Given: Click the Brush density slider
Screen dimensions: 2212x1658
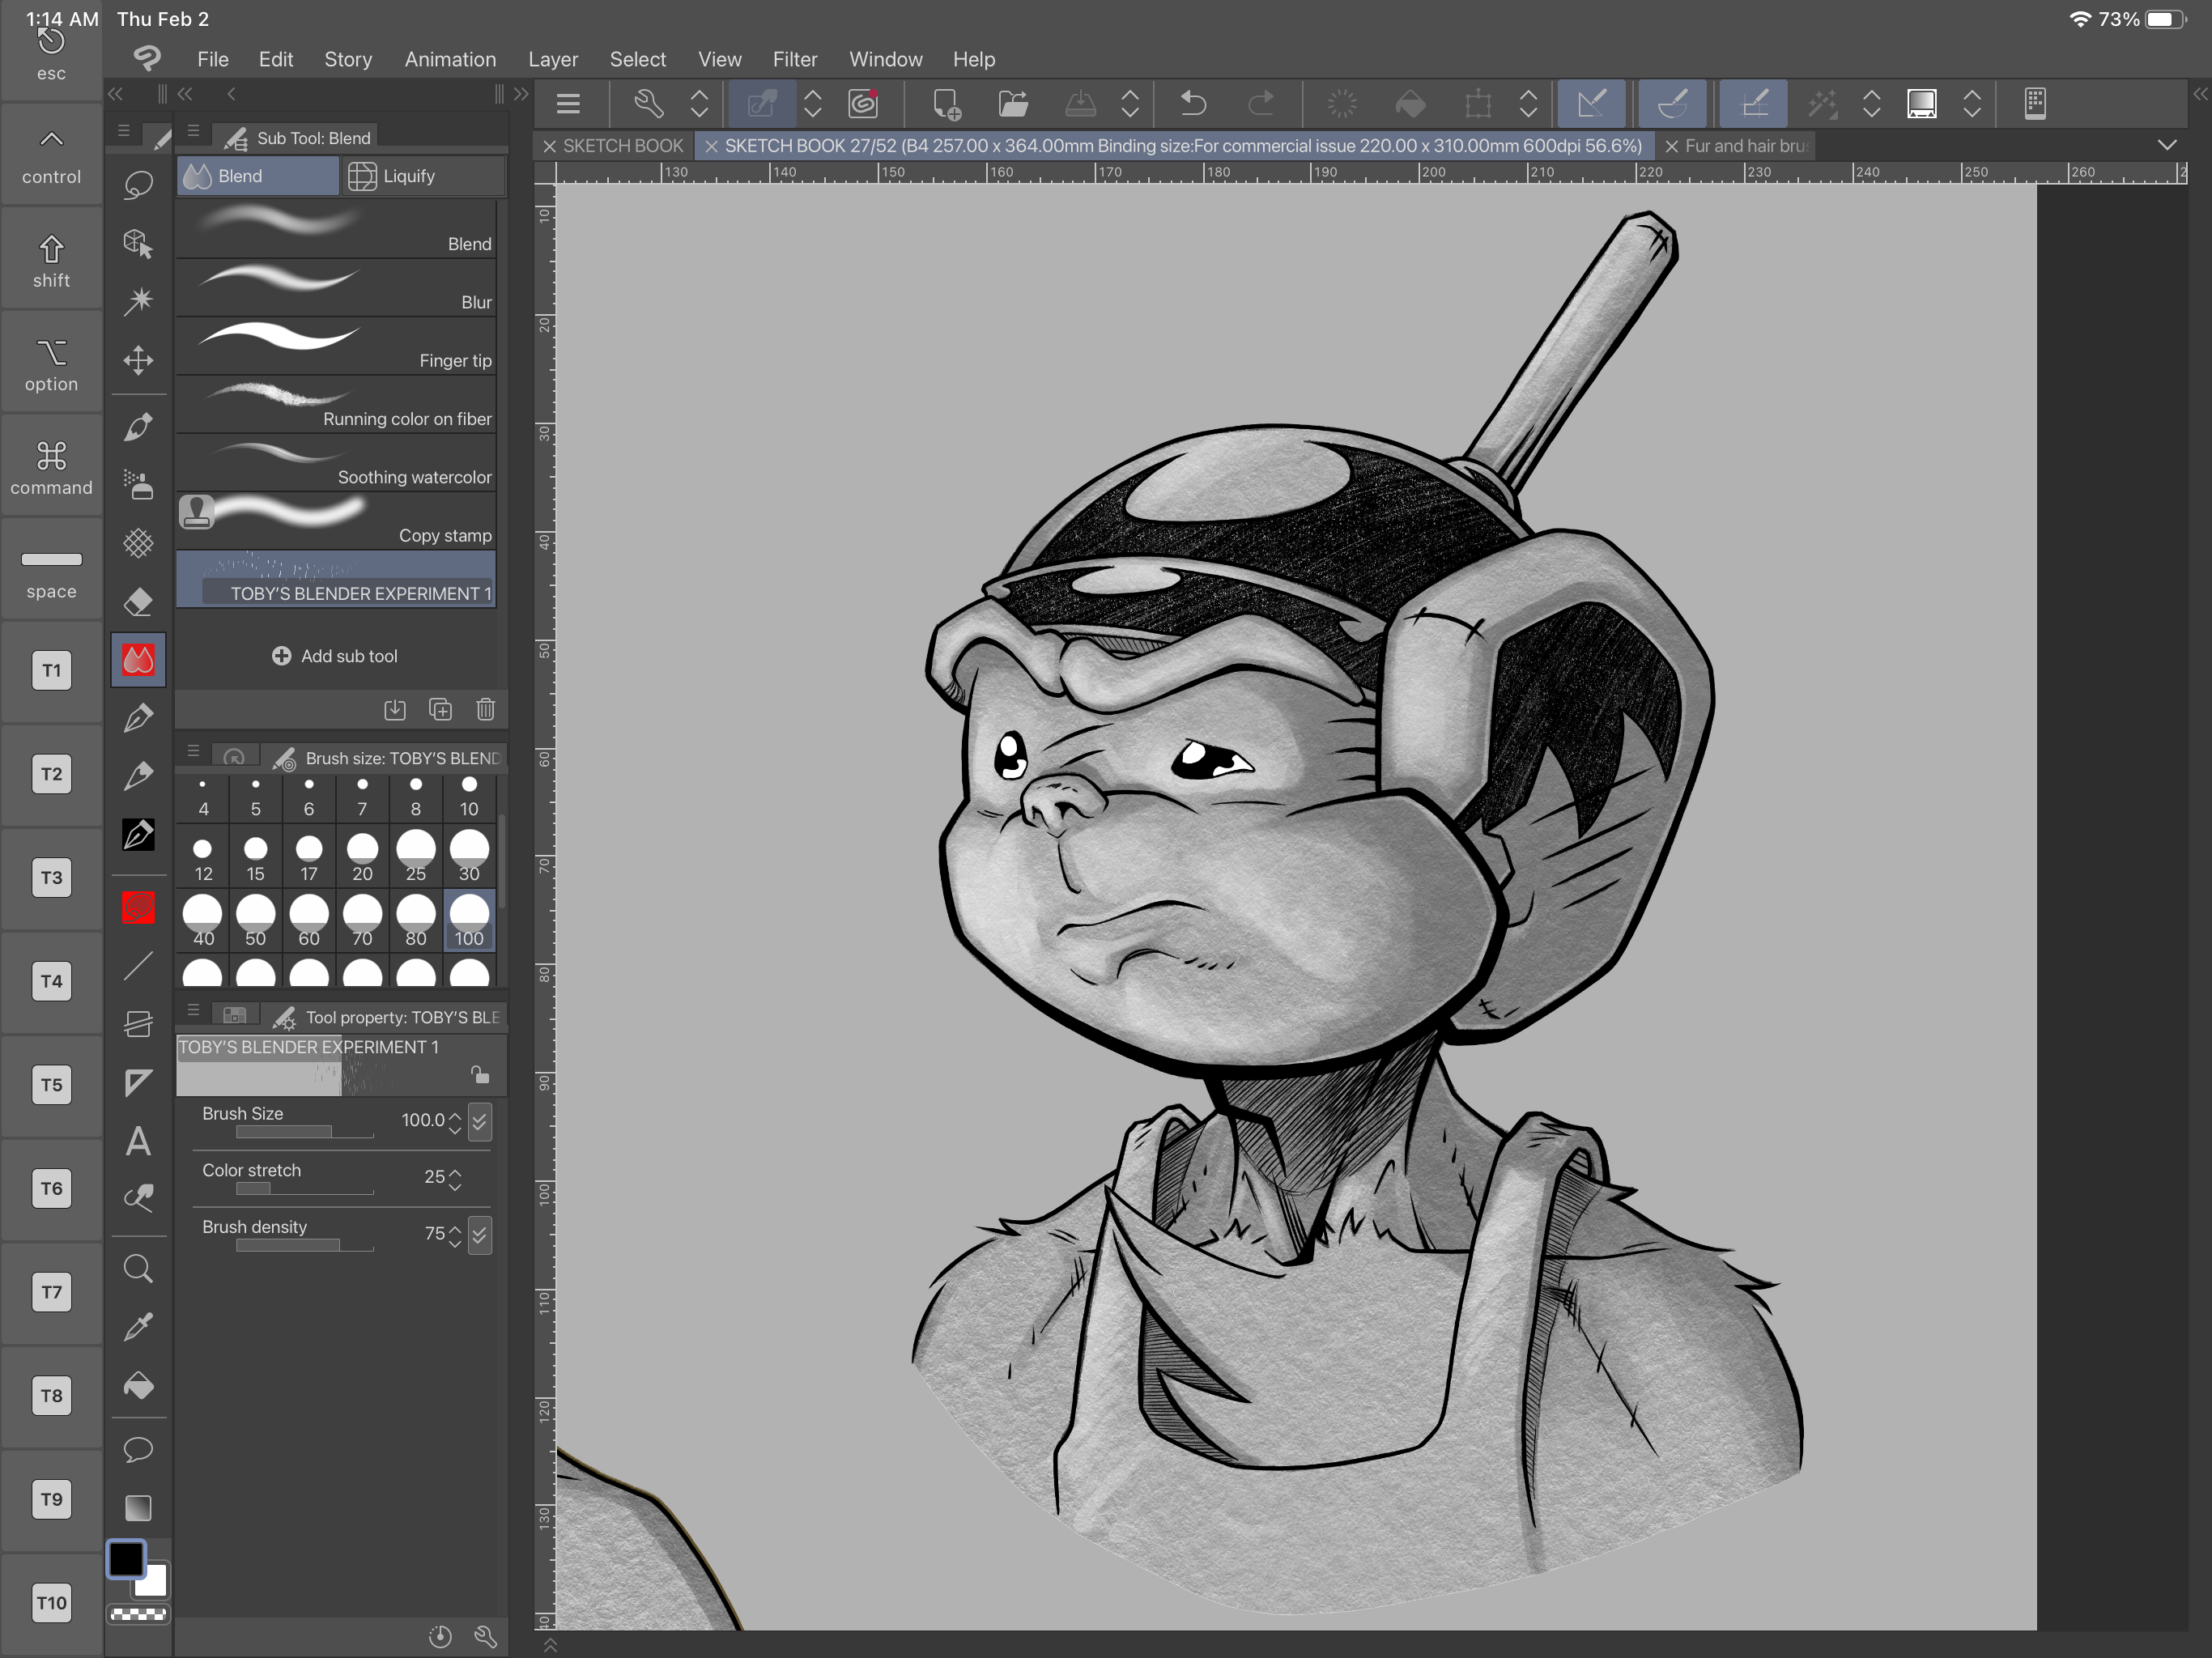Looking at the screenshot, I should pyautogui.click(x=305, y=1245).
